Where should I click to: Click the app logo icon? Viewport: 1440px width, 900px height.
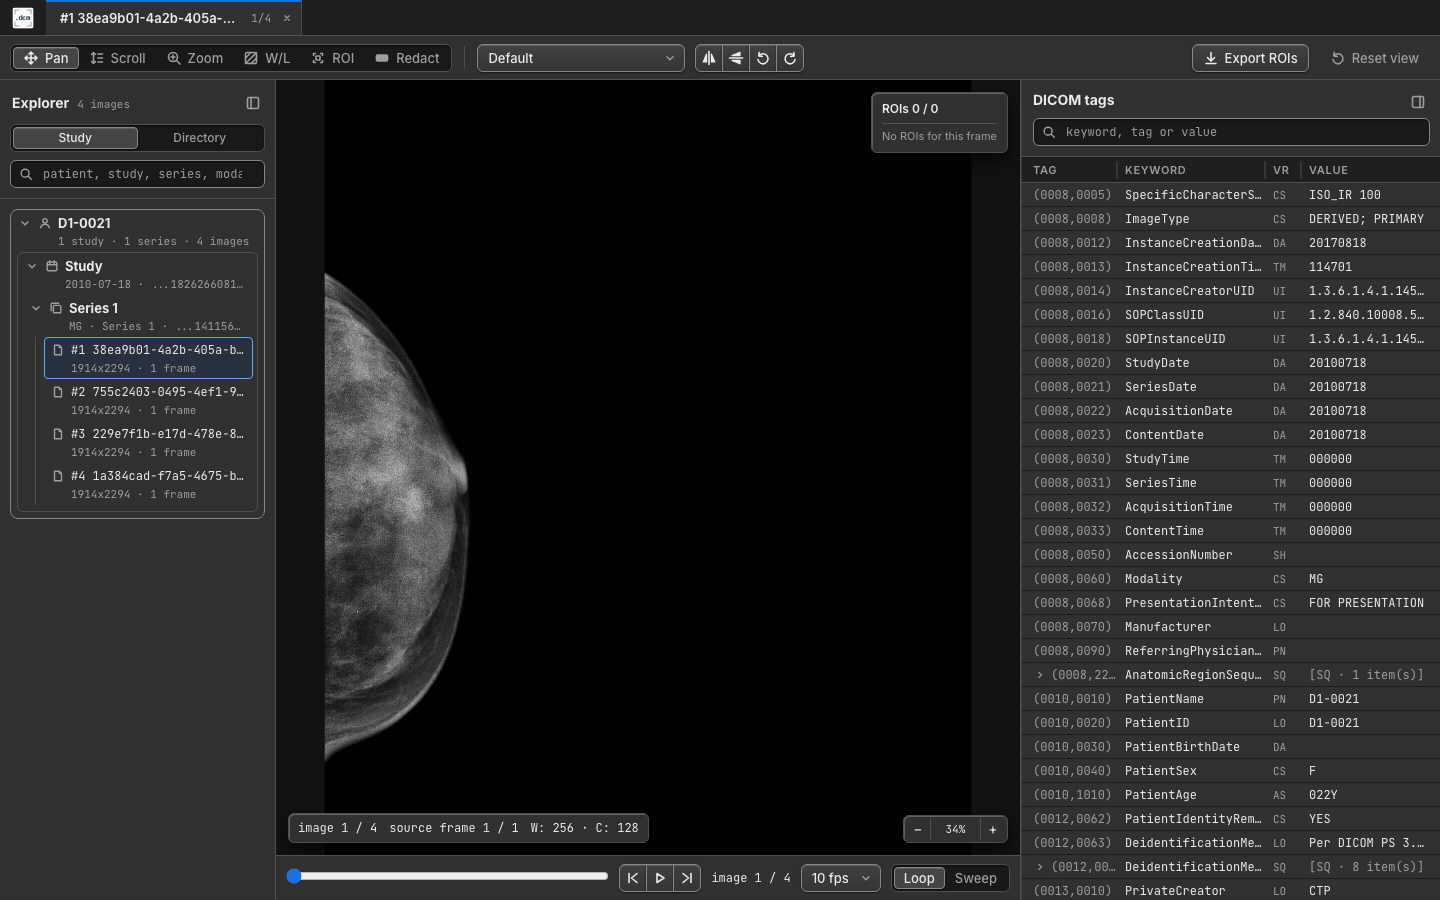[x=23, y=18]
